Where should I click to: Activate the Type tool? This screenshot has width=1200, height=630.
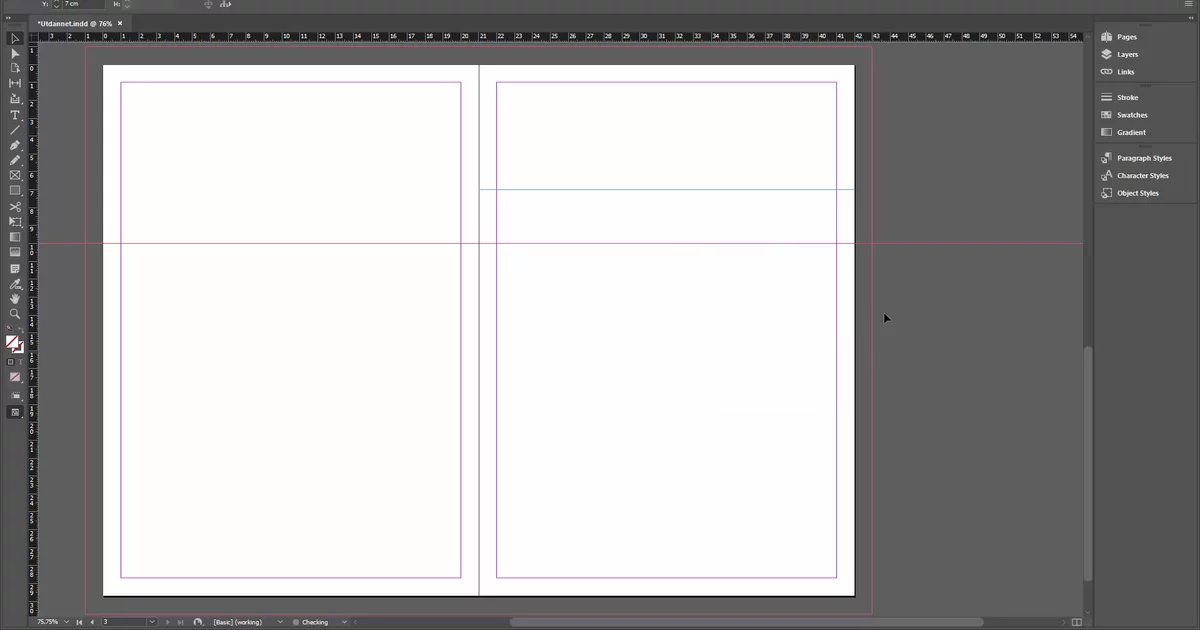click(x=15, y=115)
